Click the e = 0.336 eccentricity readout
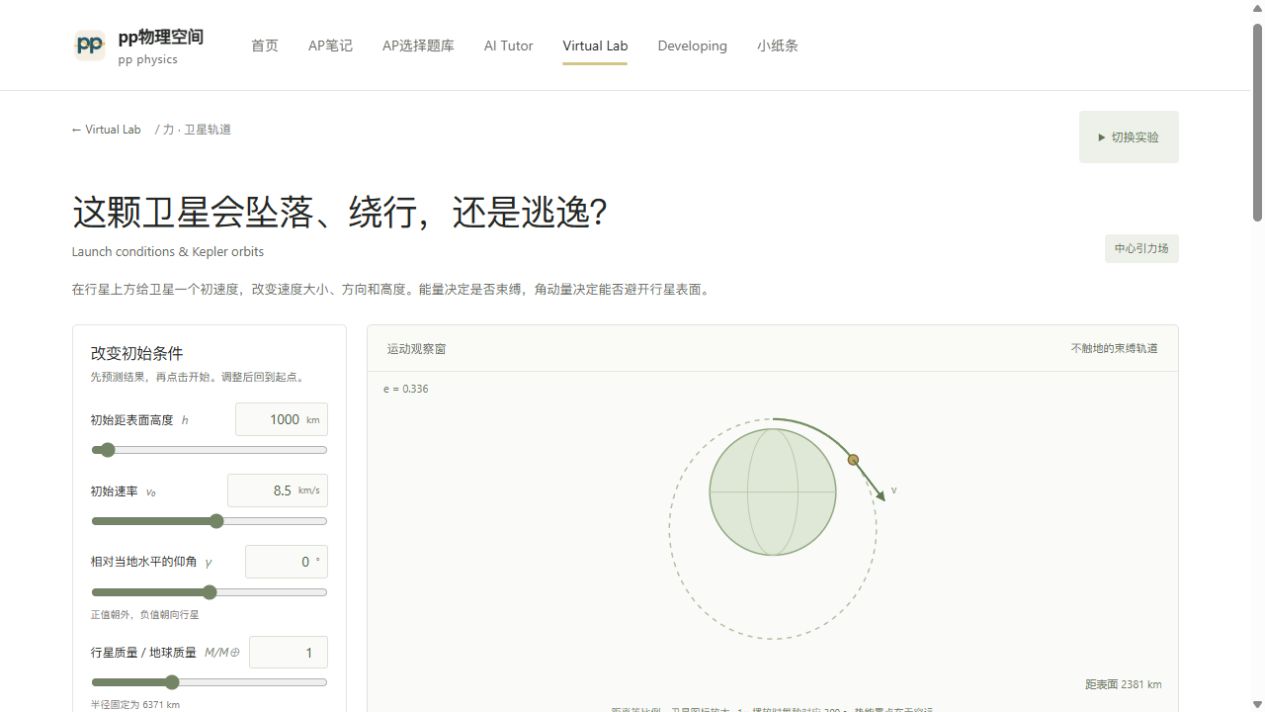Screen dimensions: 1265x712 coord(405,389)
